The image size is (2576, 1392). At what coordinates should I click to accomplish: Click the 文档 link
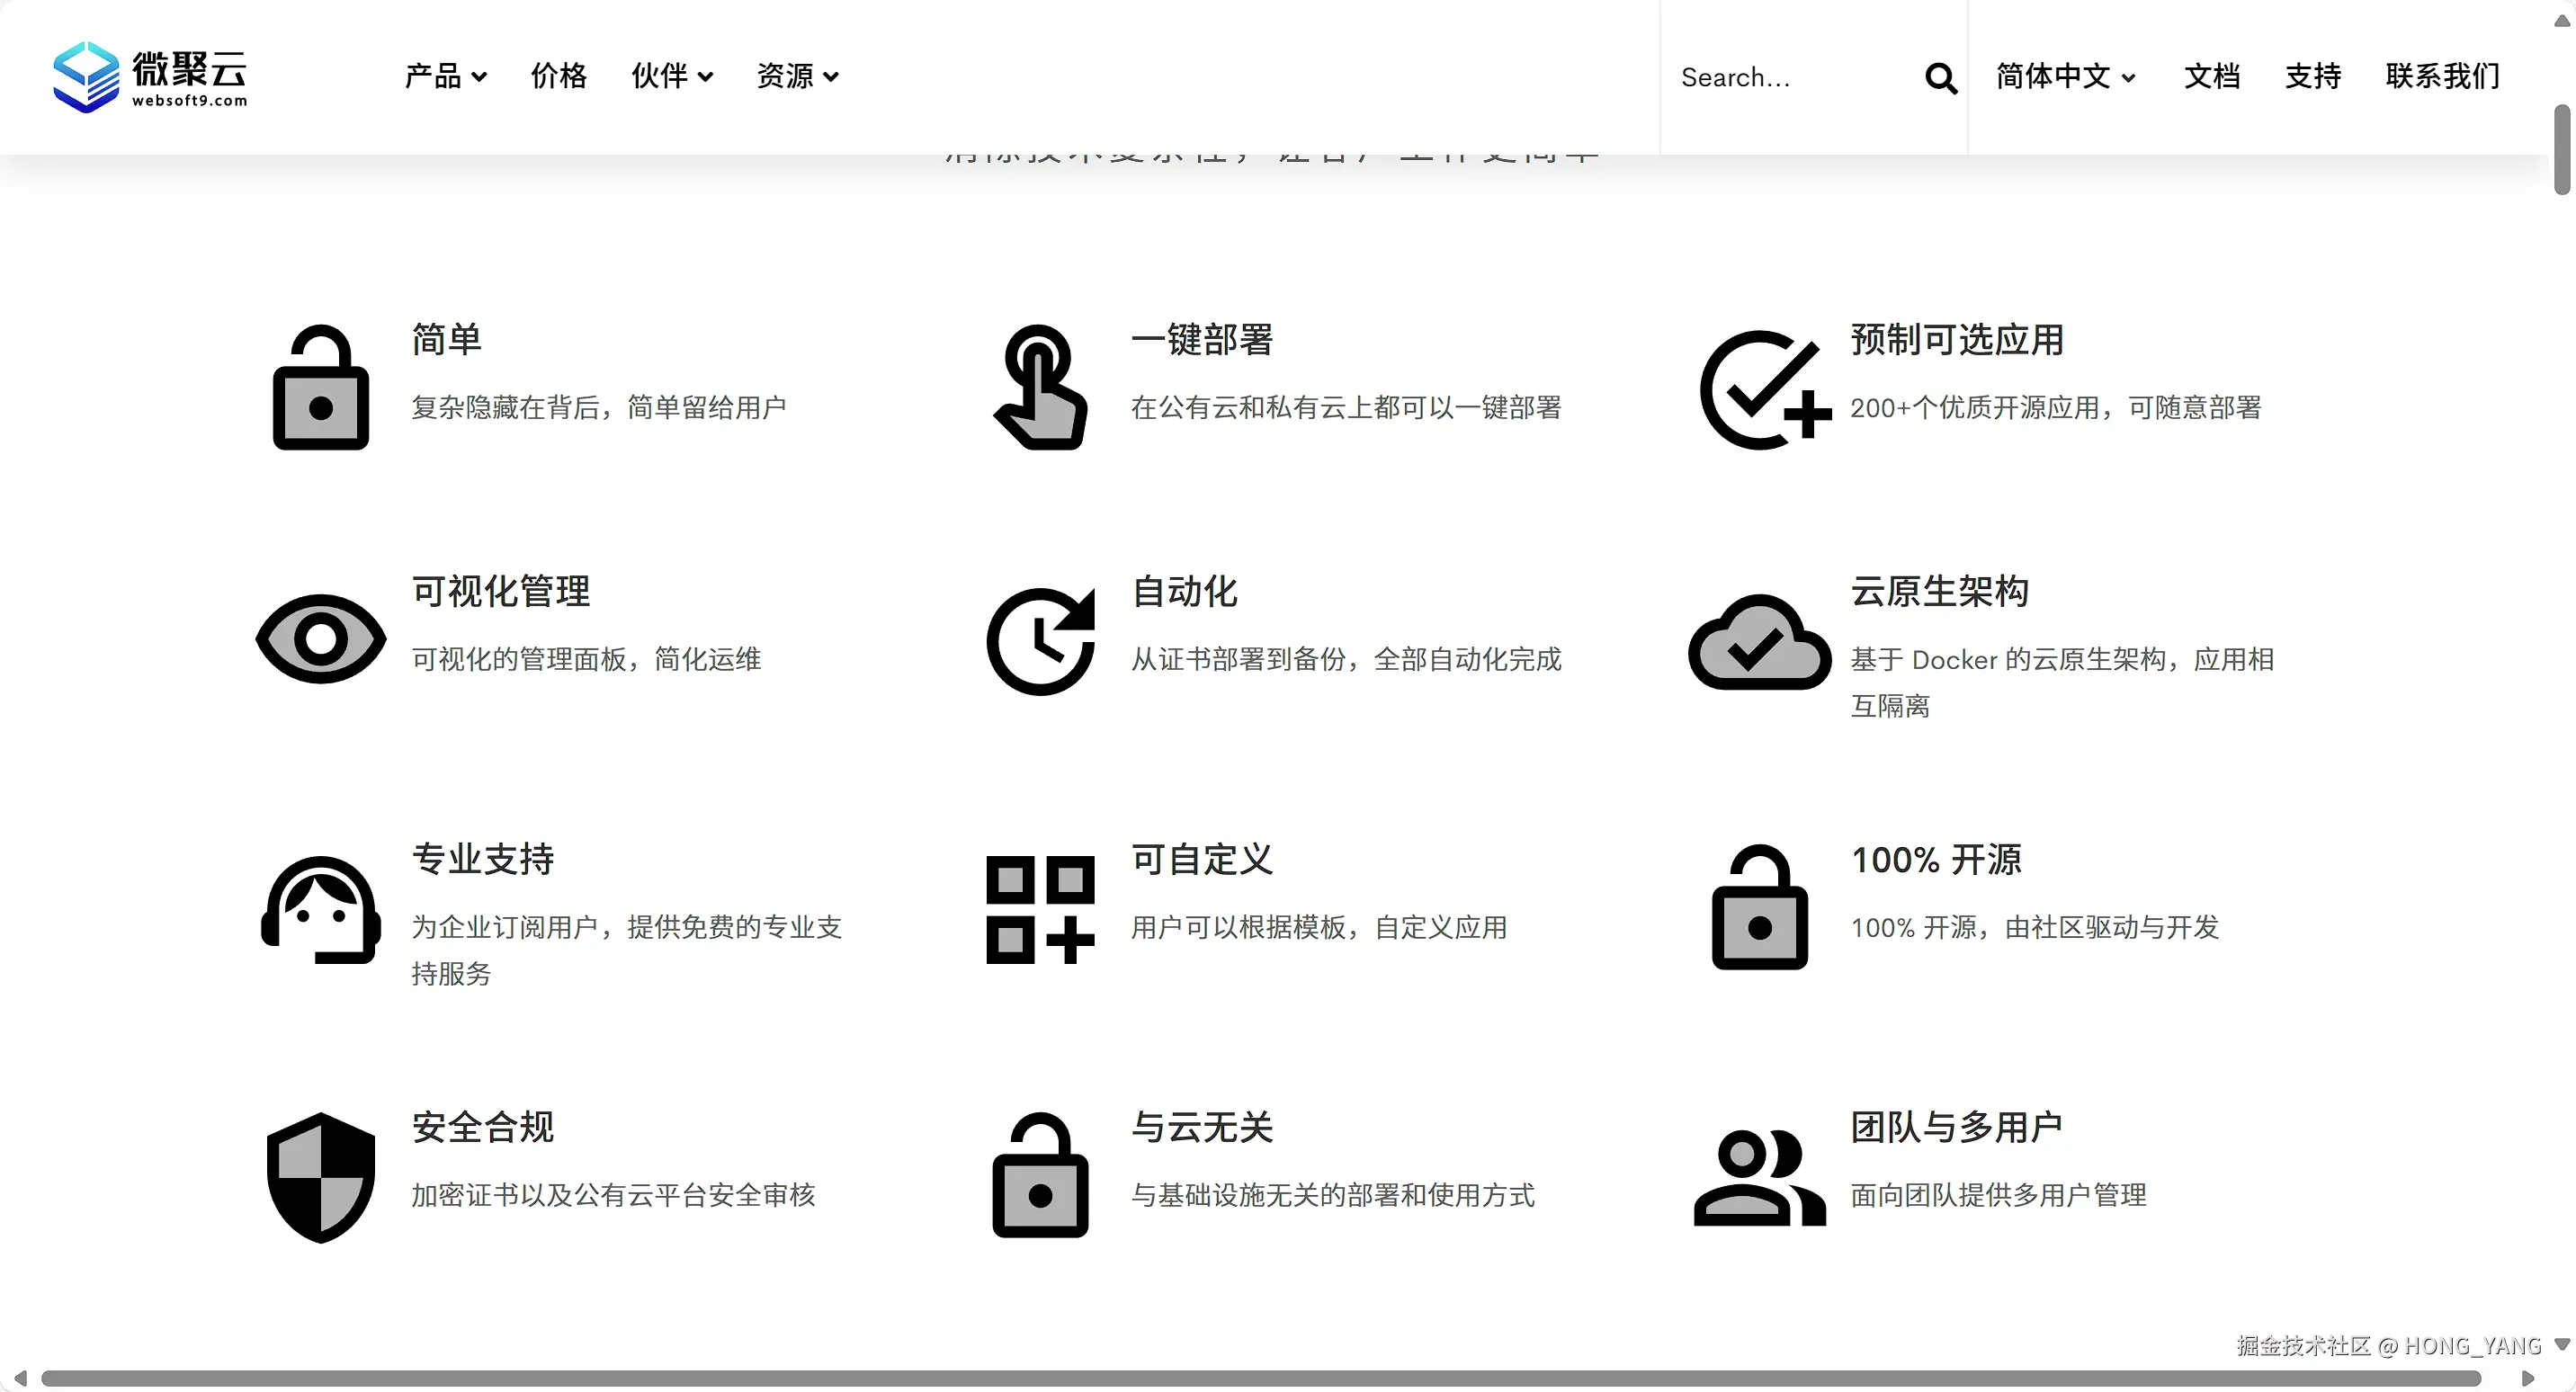[2213, 77]
